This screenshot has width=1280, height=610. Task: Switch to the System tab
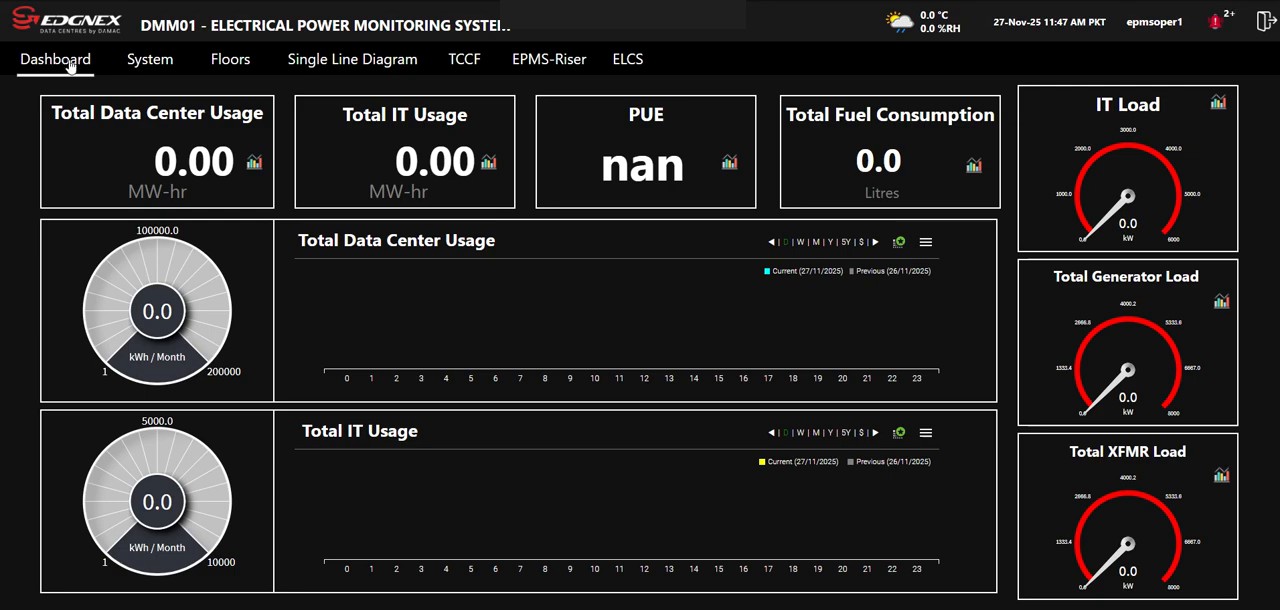click(150, 59)
